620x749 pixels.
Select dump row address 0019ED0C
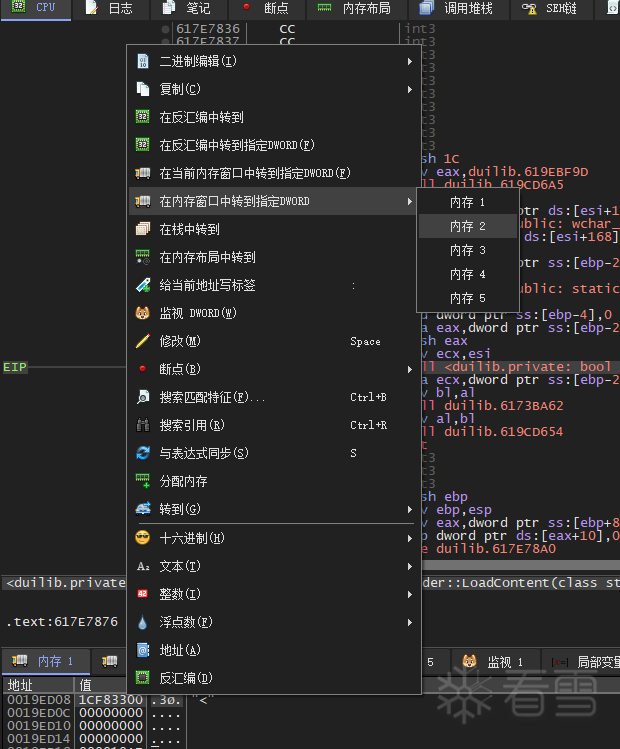tap(39, 713)
